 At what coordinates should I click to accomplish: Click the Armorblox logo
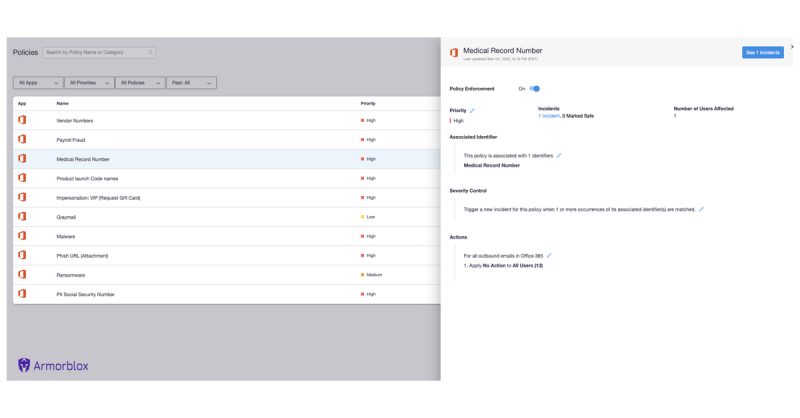tap(53, 365)
